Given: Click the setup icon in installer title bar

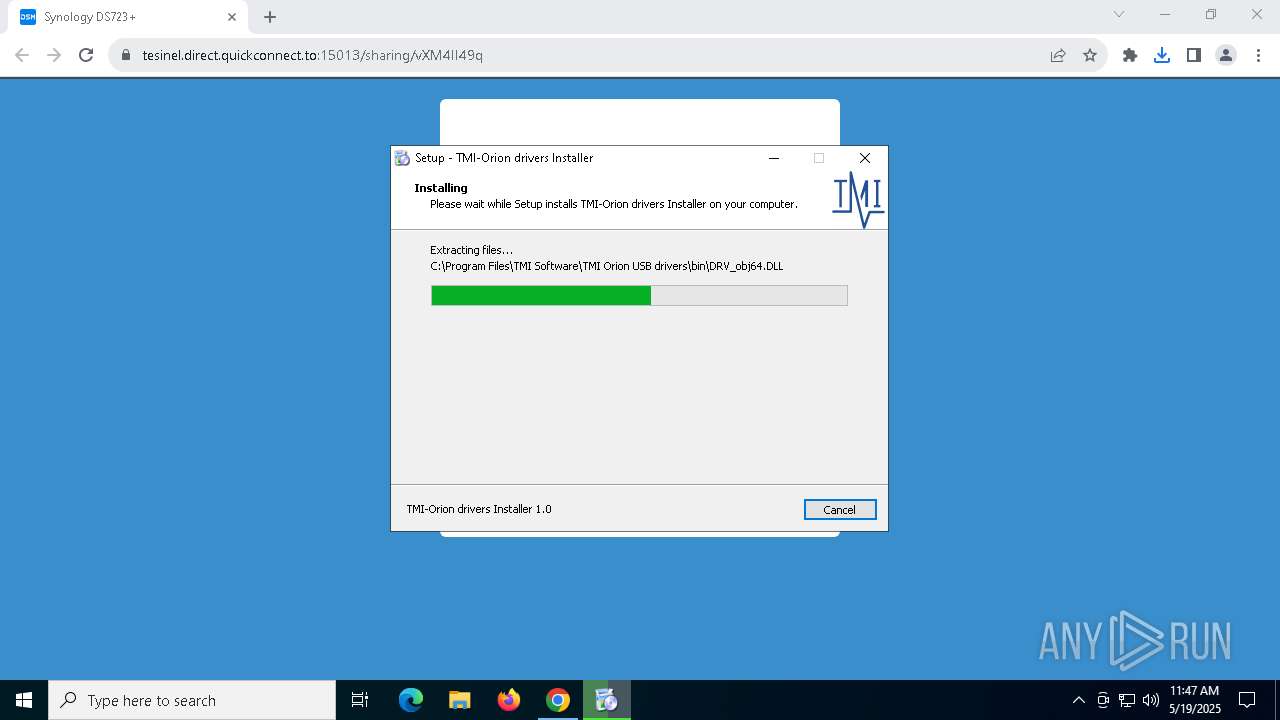Looking at the screenshot, I should click(x=402, y=158).
